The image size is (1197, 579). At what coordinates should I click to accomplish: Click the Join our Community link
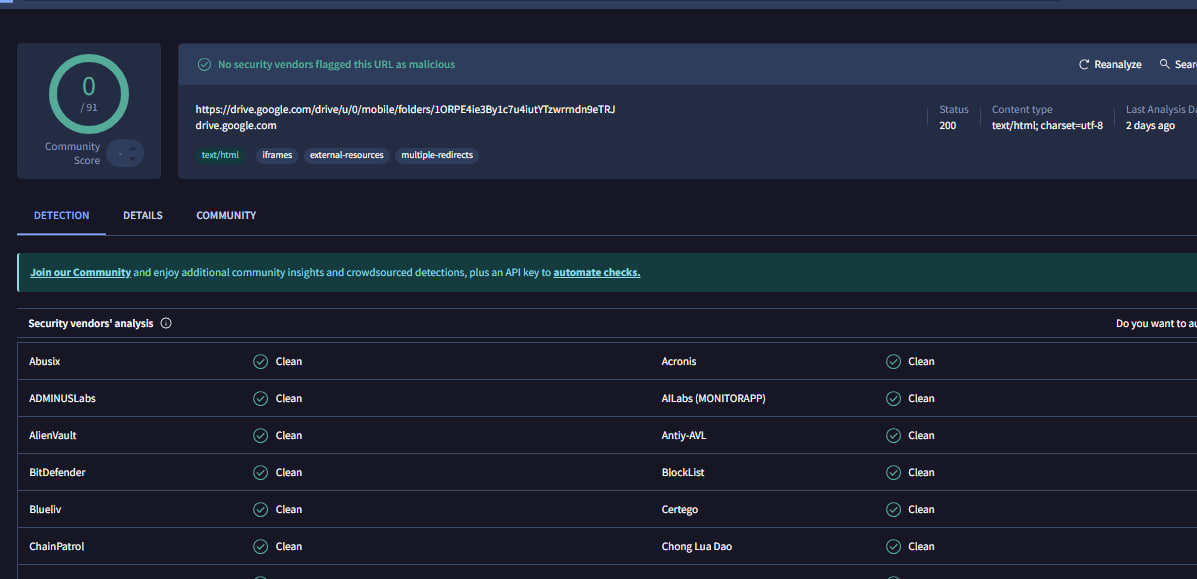click(x=80, y=271)
